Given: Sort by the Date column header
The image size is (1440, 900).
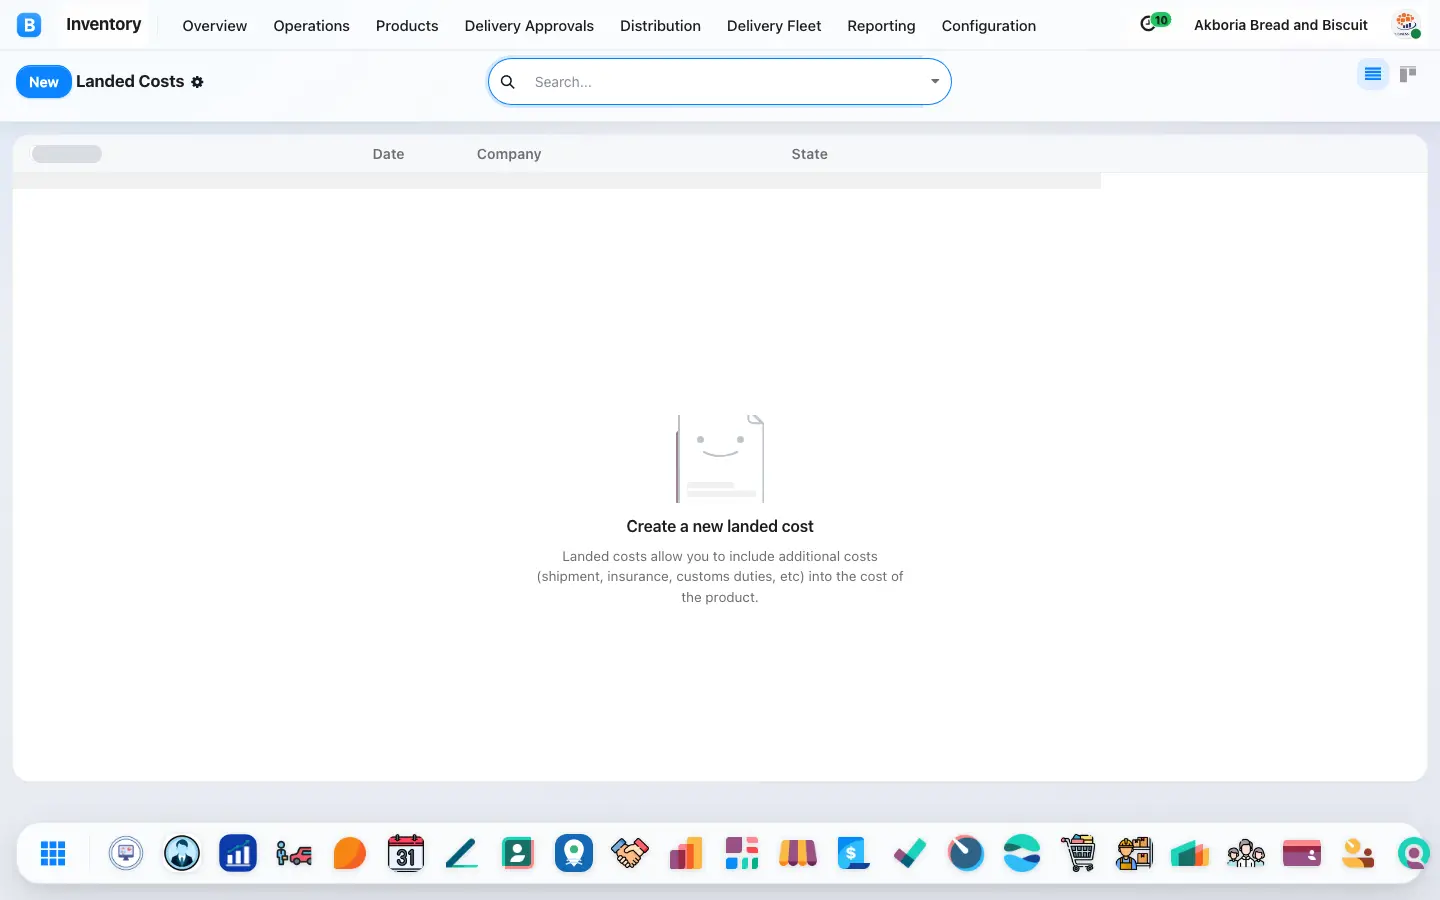Looking at the screenshot, I should [388, 154].
